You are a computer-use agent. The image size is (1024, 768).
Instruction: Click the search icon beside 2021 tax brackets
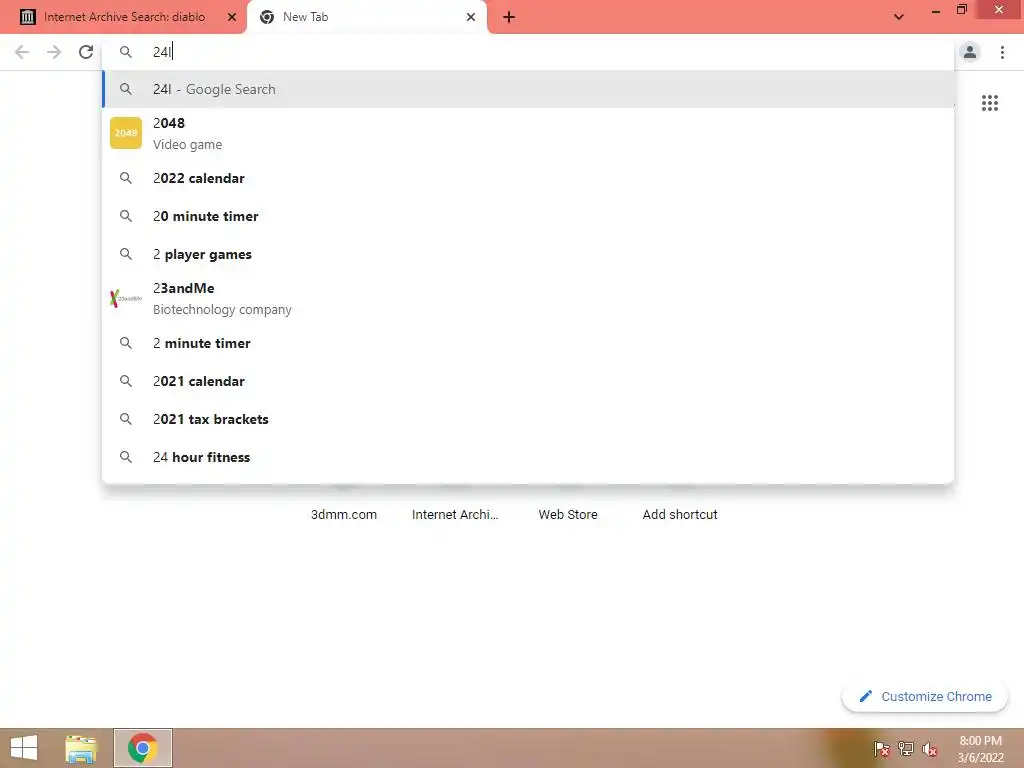[x=126, y=419]
